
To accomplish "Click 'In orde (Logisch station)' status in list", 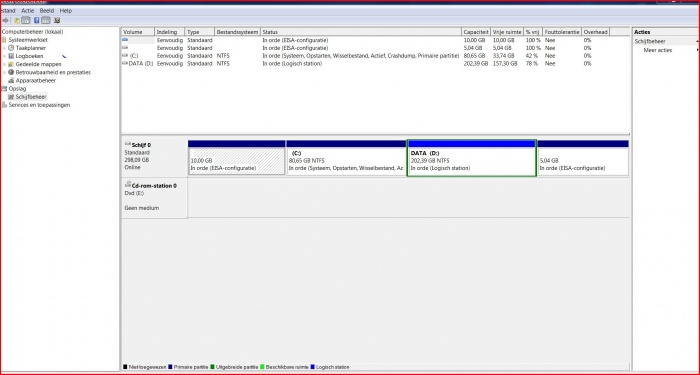I will coord(292,64).
